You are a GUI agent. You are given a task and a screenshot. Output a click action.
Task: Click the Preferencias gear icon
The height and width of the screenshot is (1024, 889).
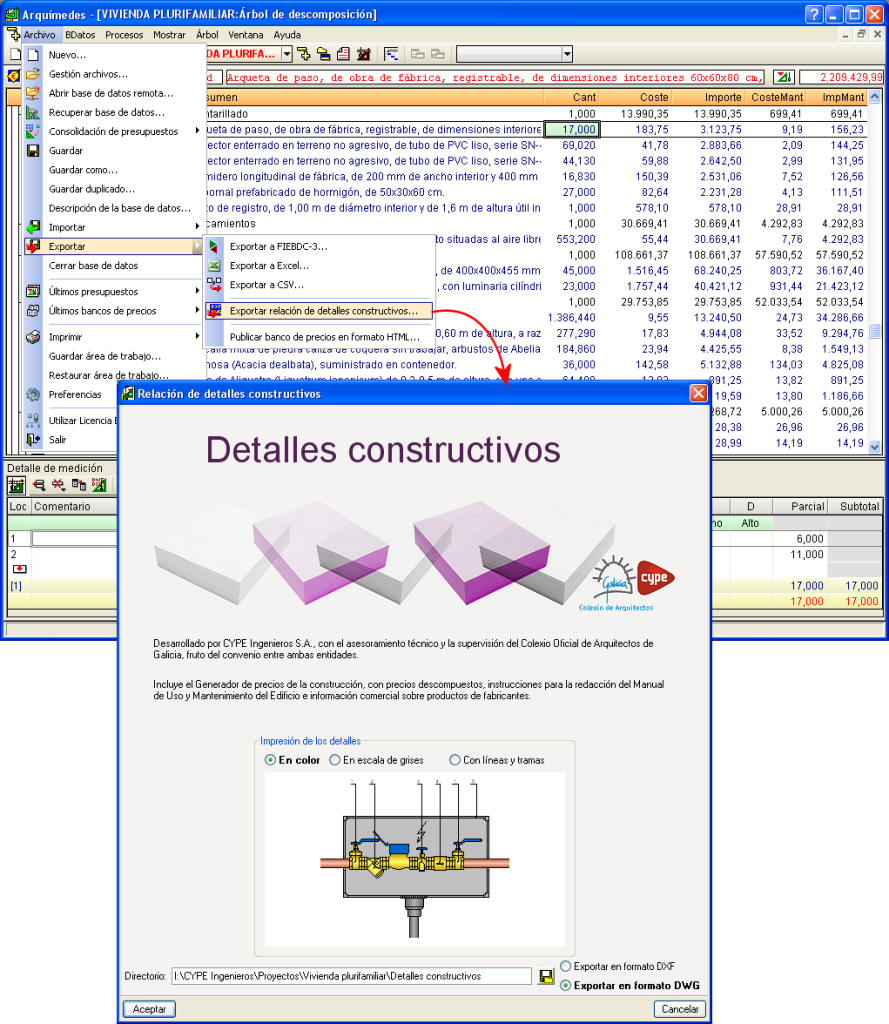(33, 394)
